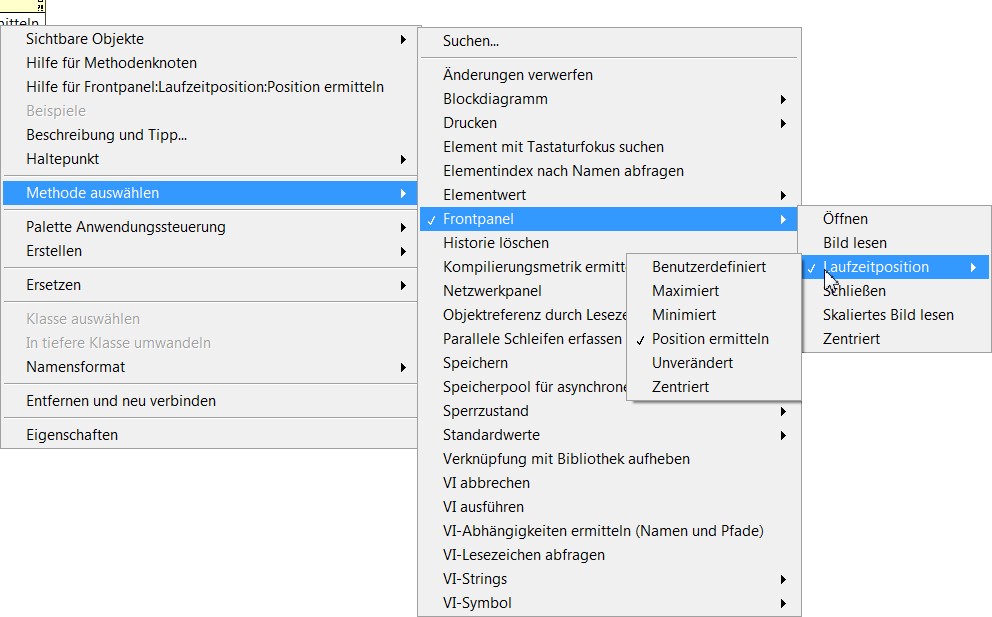The image size is (992, 617).
Task: Choose 'Benutzerdefiniert' position option
Action: click(709, 267)
